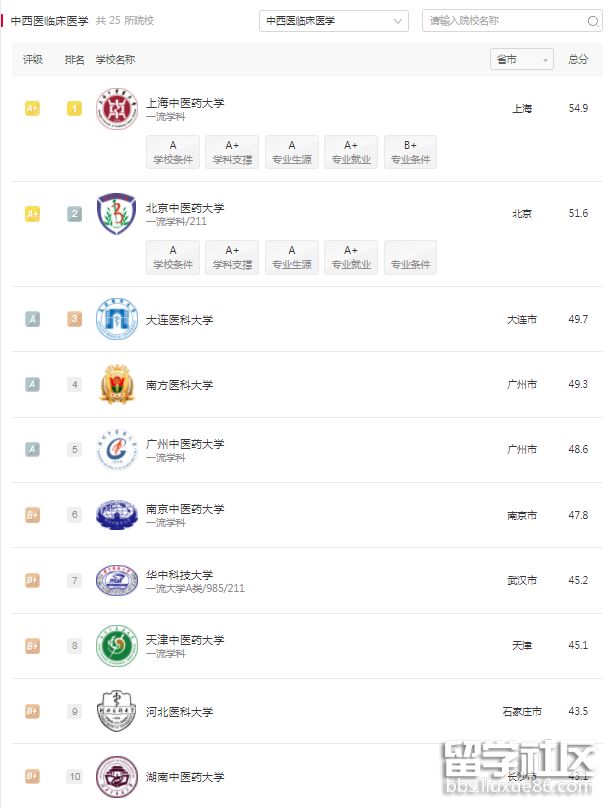The image size is (609, 808).
Task: Click the 学校条件 A+ tag under 上海中医药大学
Action: [x=172, y=152]
